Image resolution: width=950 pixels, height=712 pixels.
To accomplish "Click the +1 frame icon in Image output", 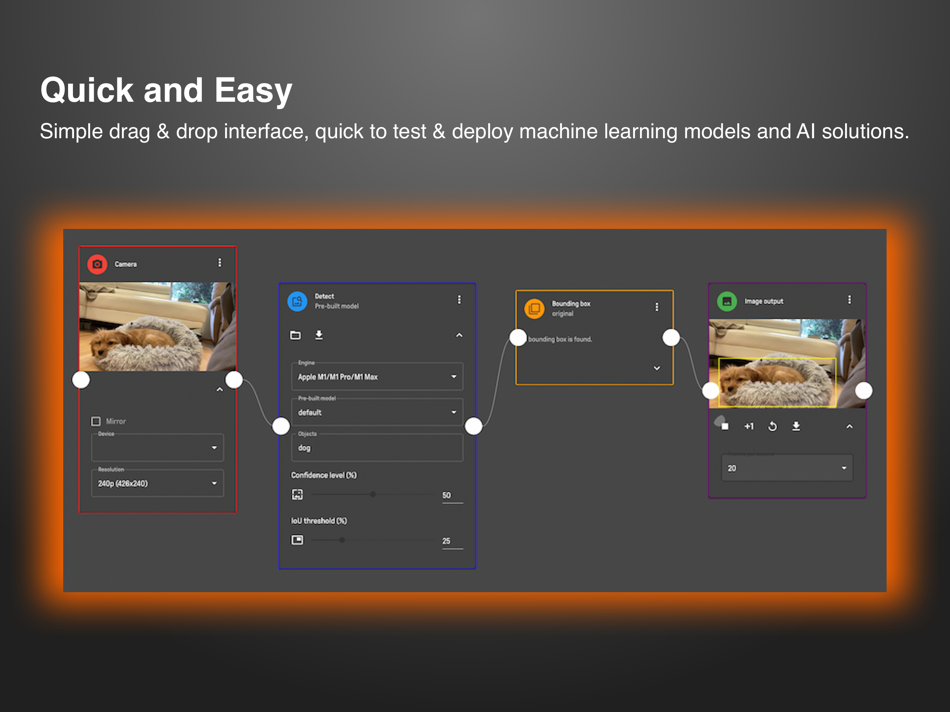I will pyautogui.click(x=749, y=426).
